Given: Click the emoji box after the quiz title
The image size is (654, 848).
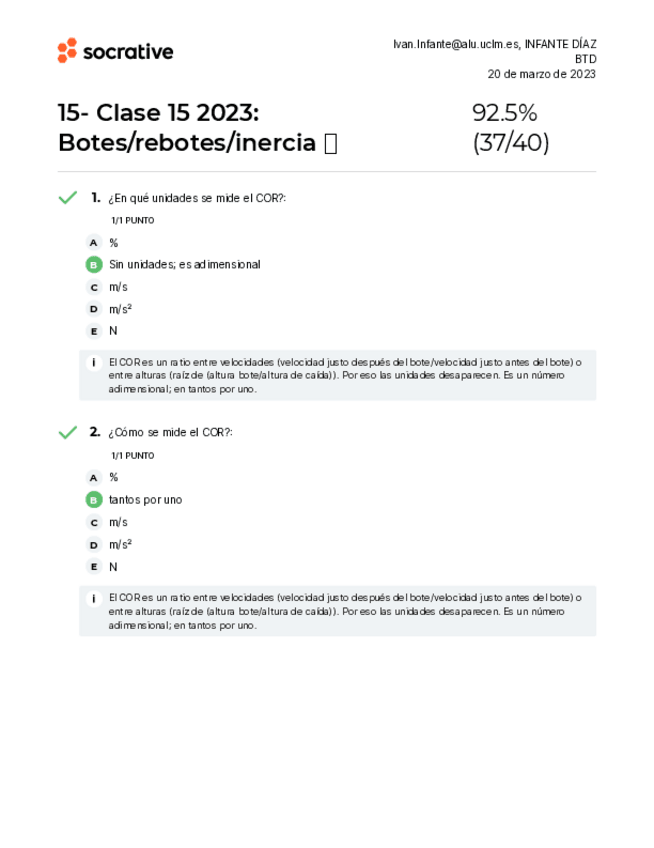Looking at the screenshot, I should pyautogui.click(x=331, y=144).
